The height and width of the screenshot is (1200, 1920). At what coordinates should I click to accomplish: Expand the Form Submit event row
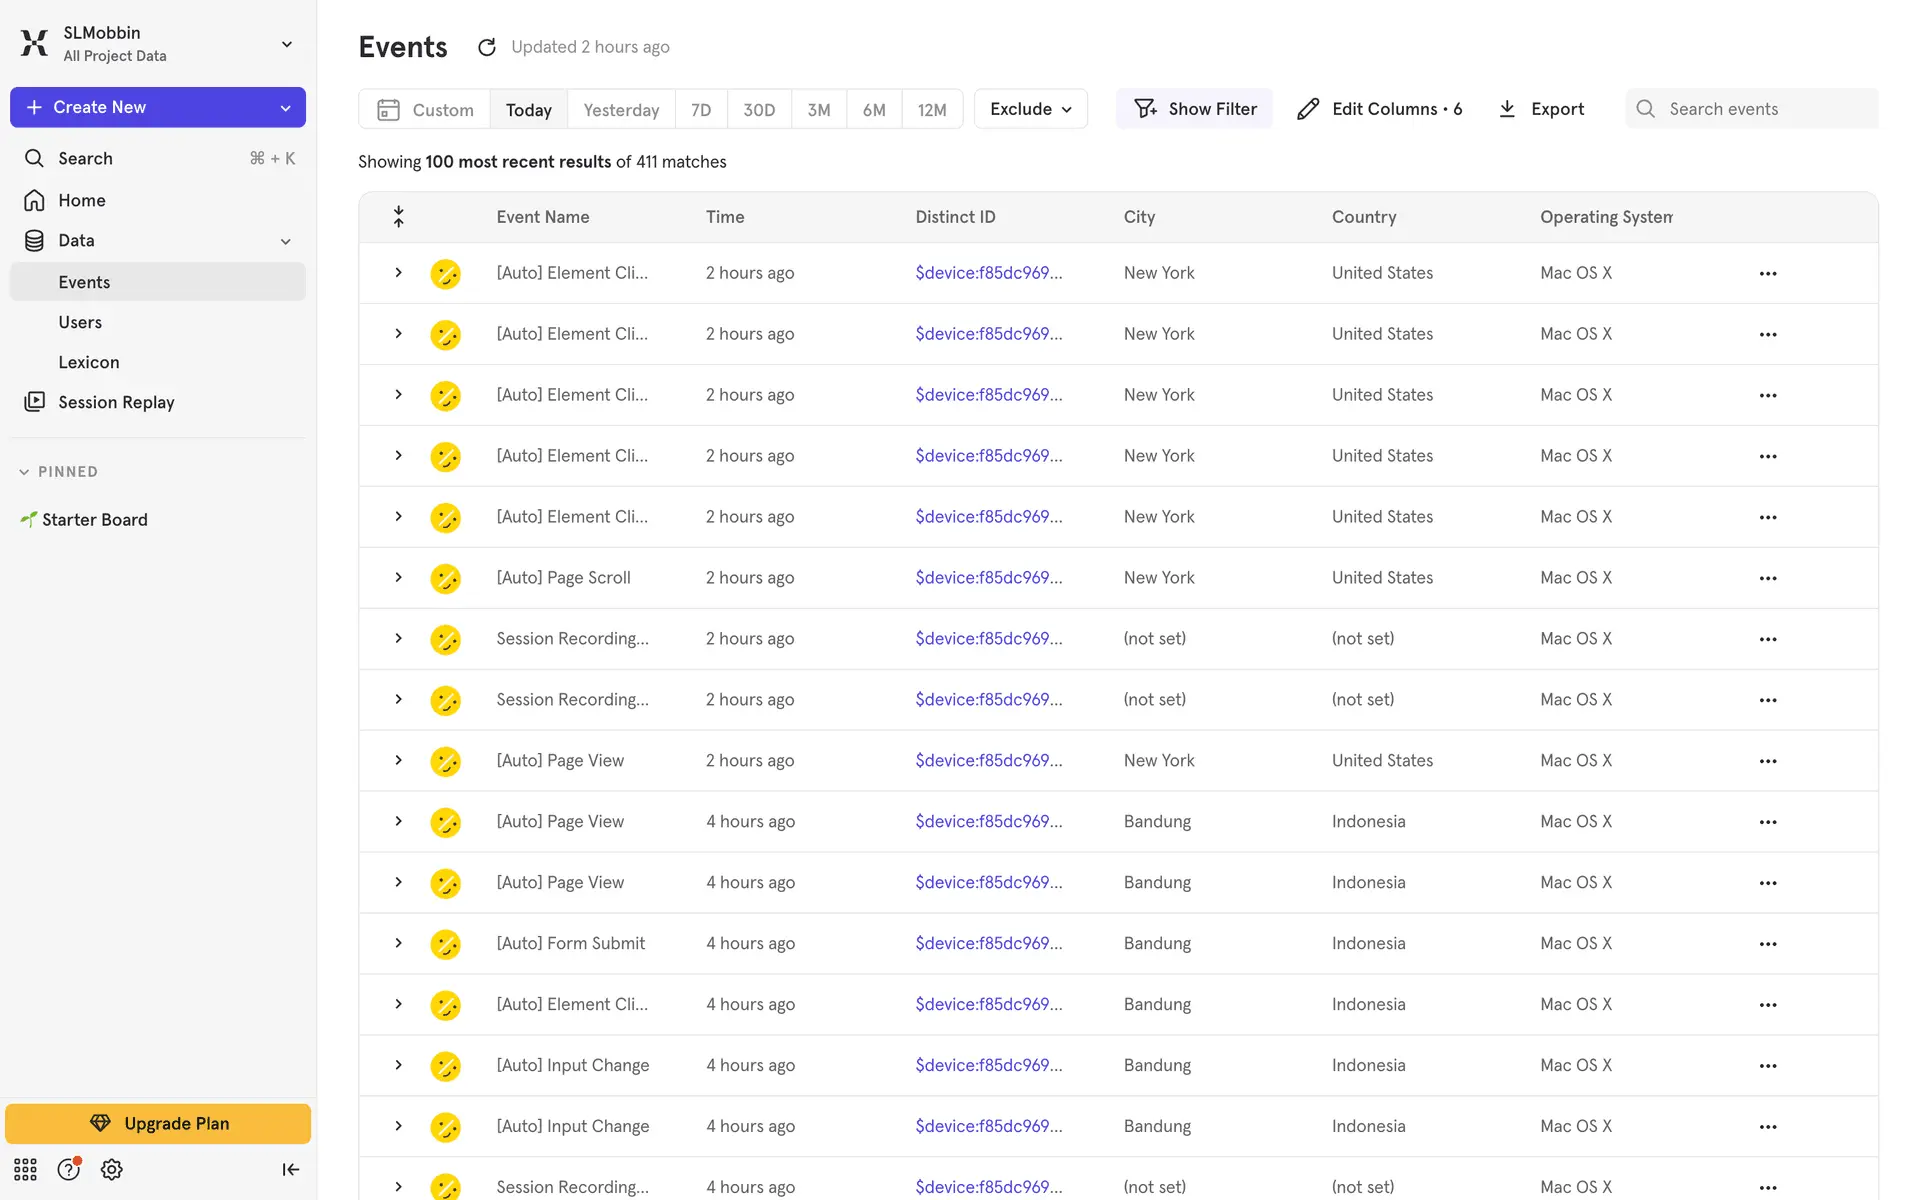click(398, 943)
